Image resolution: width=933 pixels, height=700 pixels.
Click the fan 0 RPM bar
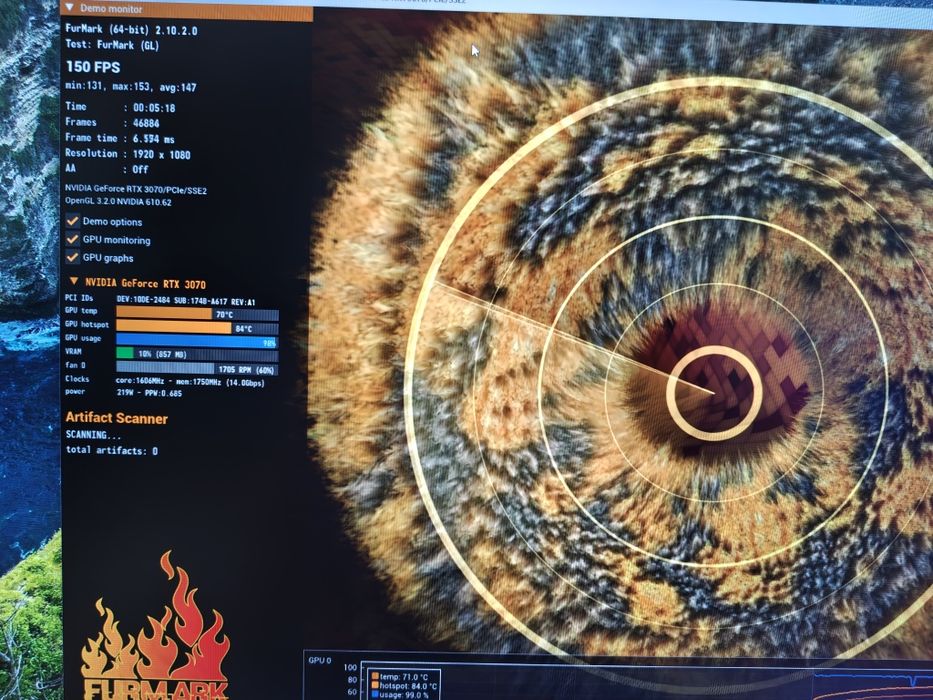197,369
